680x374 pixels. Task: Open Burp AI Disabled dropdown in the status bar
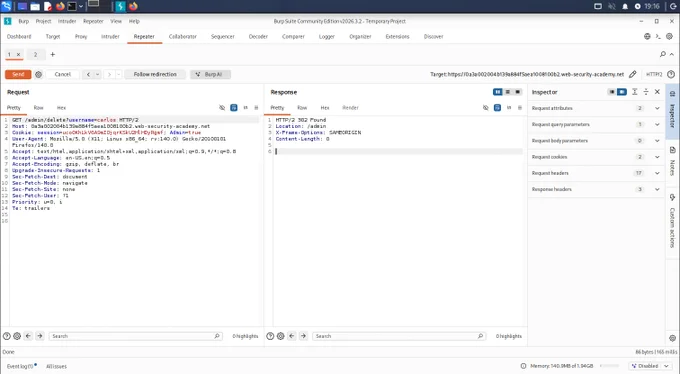point(650,366)
